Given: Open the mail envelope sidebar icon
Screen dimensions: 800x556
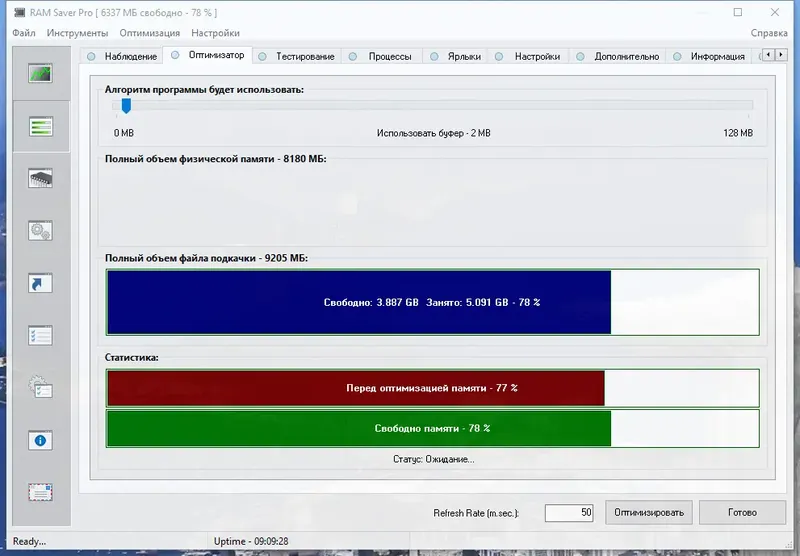Looking at the screenshot, I should [x=40, y=492].
